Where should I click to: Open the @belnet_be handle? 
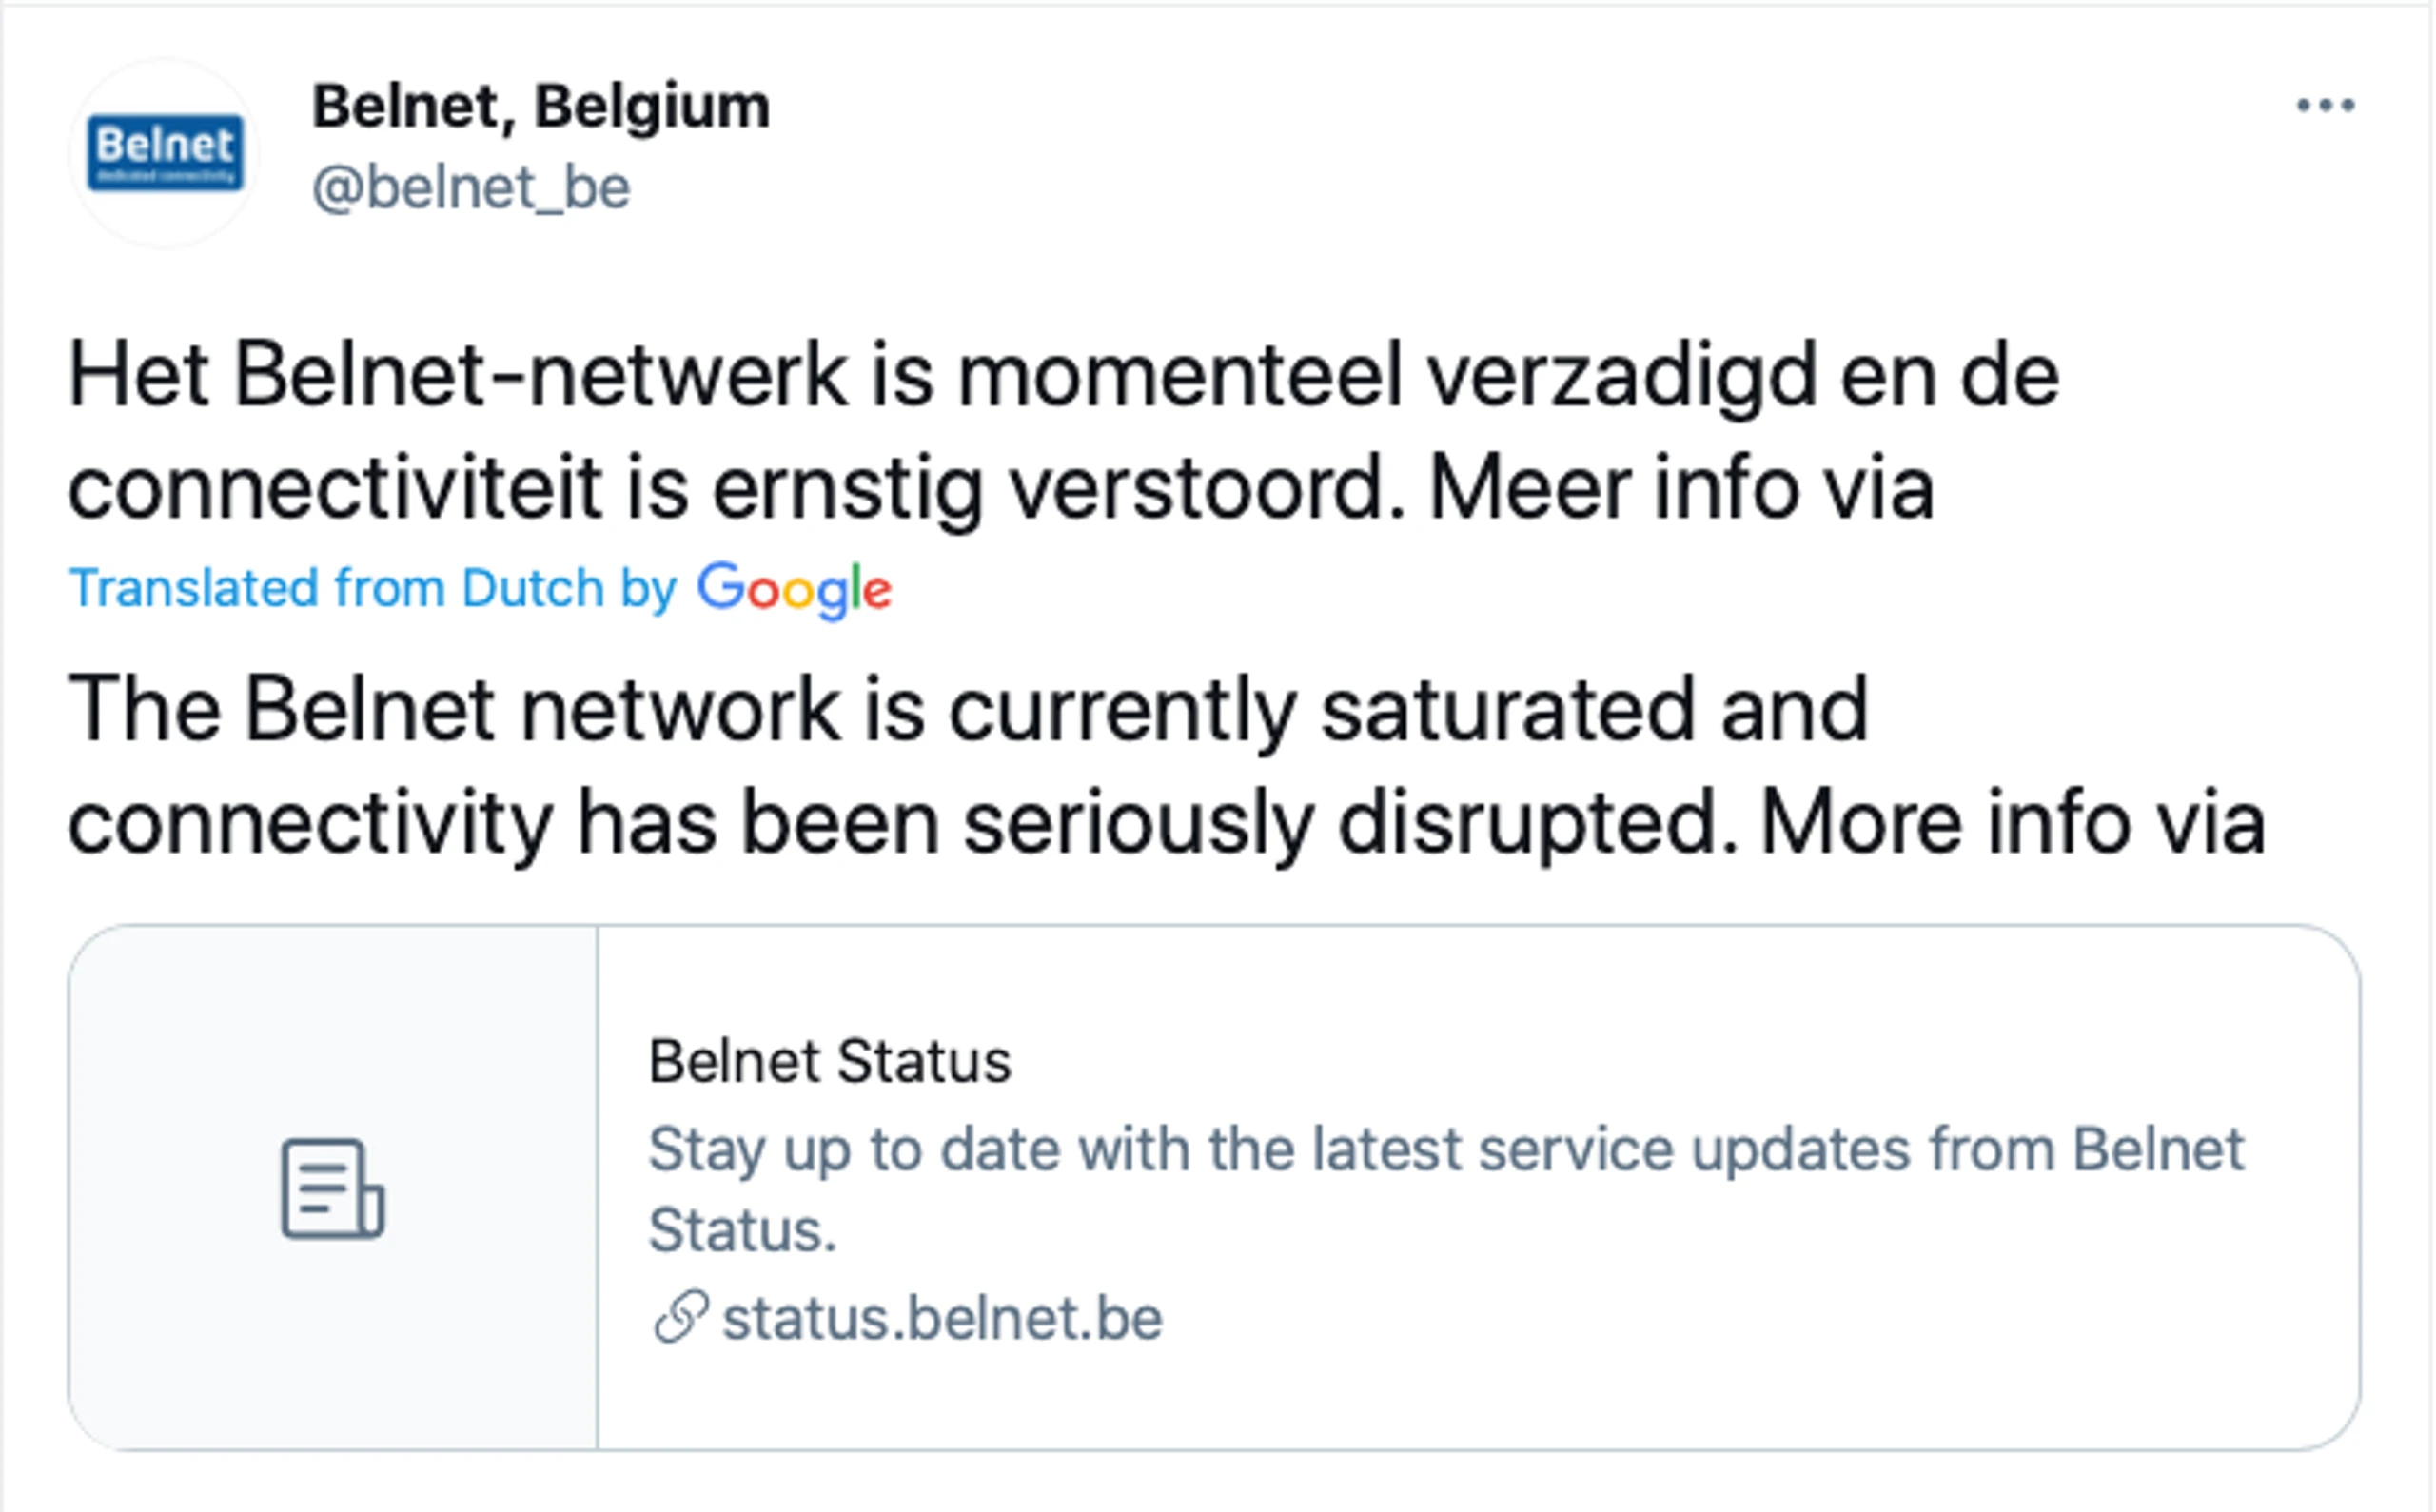pos(471,188)
